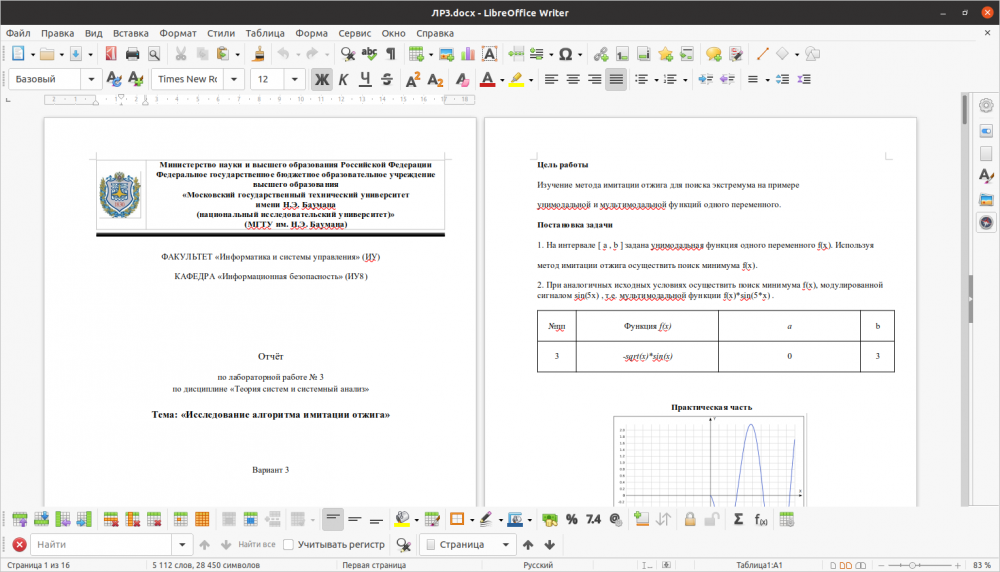Click the Sum formula icon in table toolbar
The image size is (1000, 572).
point(738,519)
